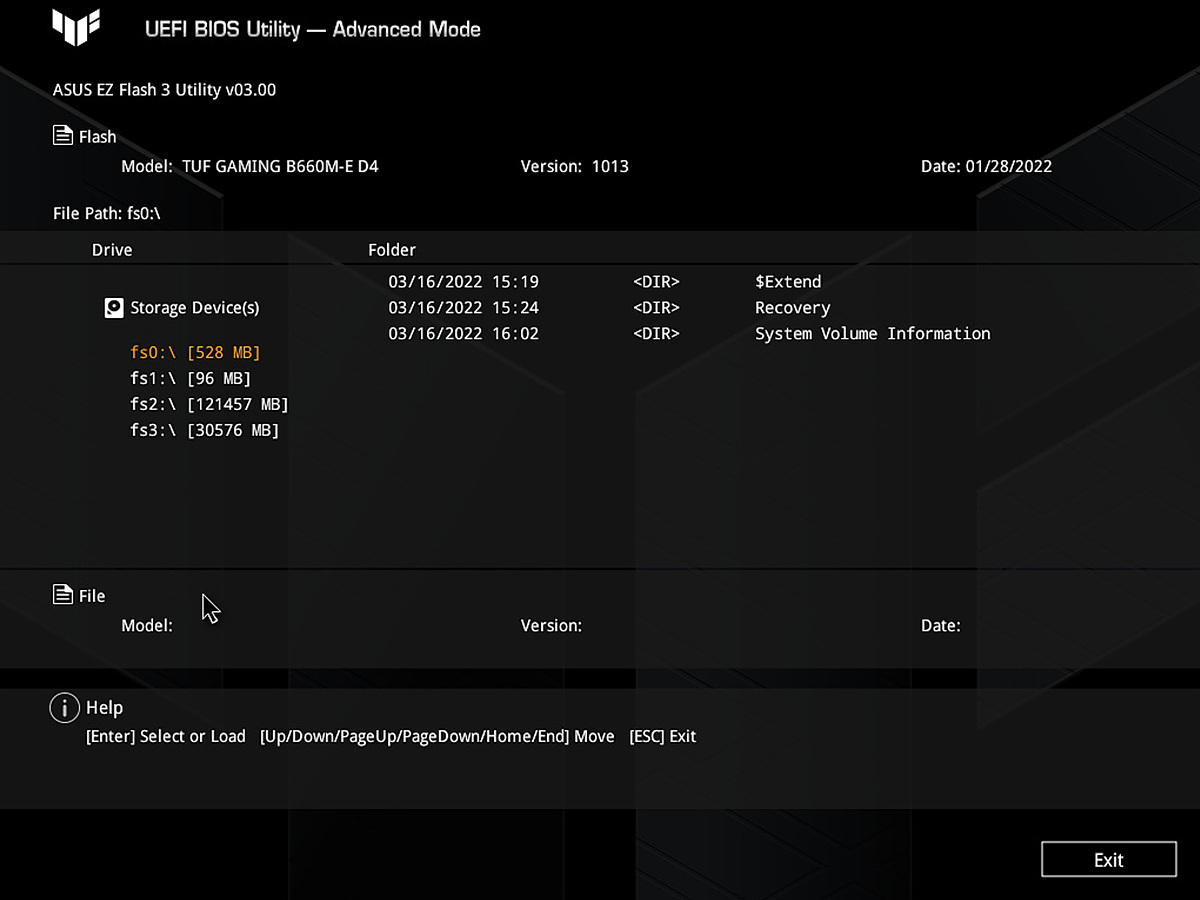
Task: Click the File section Date: label
Action: coord(941,626)
